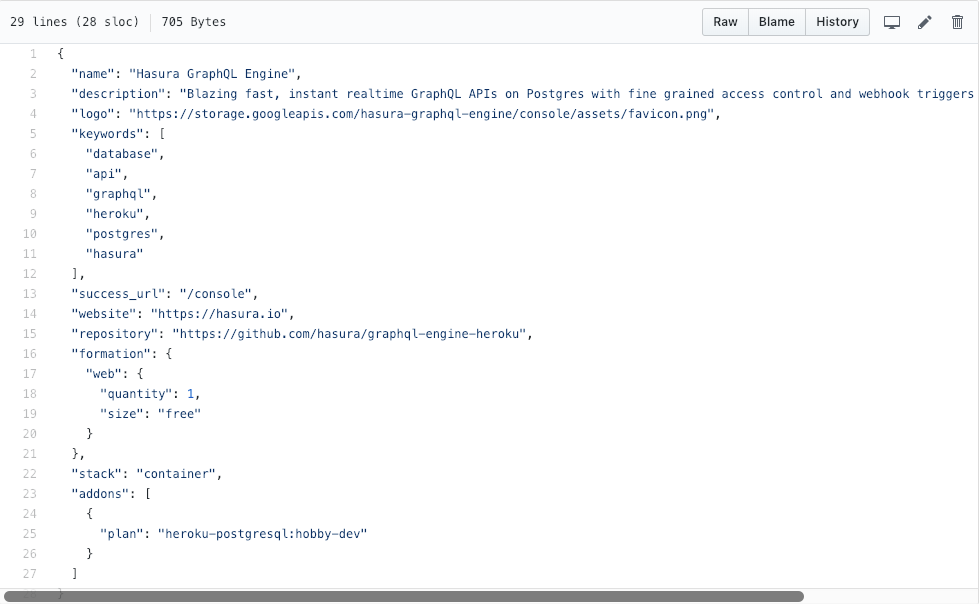The image size is (979, 604).
Task: Select line number 18 with the quantity value
Action: click(29, 393)
